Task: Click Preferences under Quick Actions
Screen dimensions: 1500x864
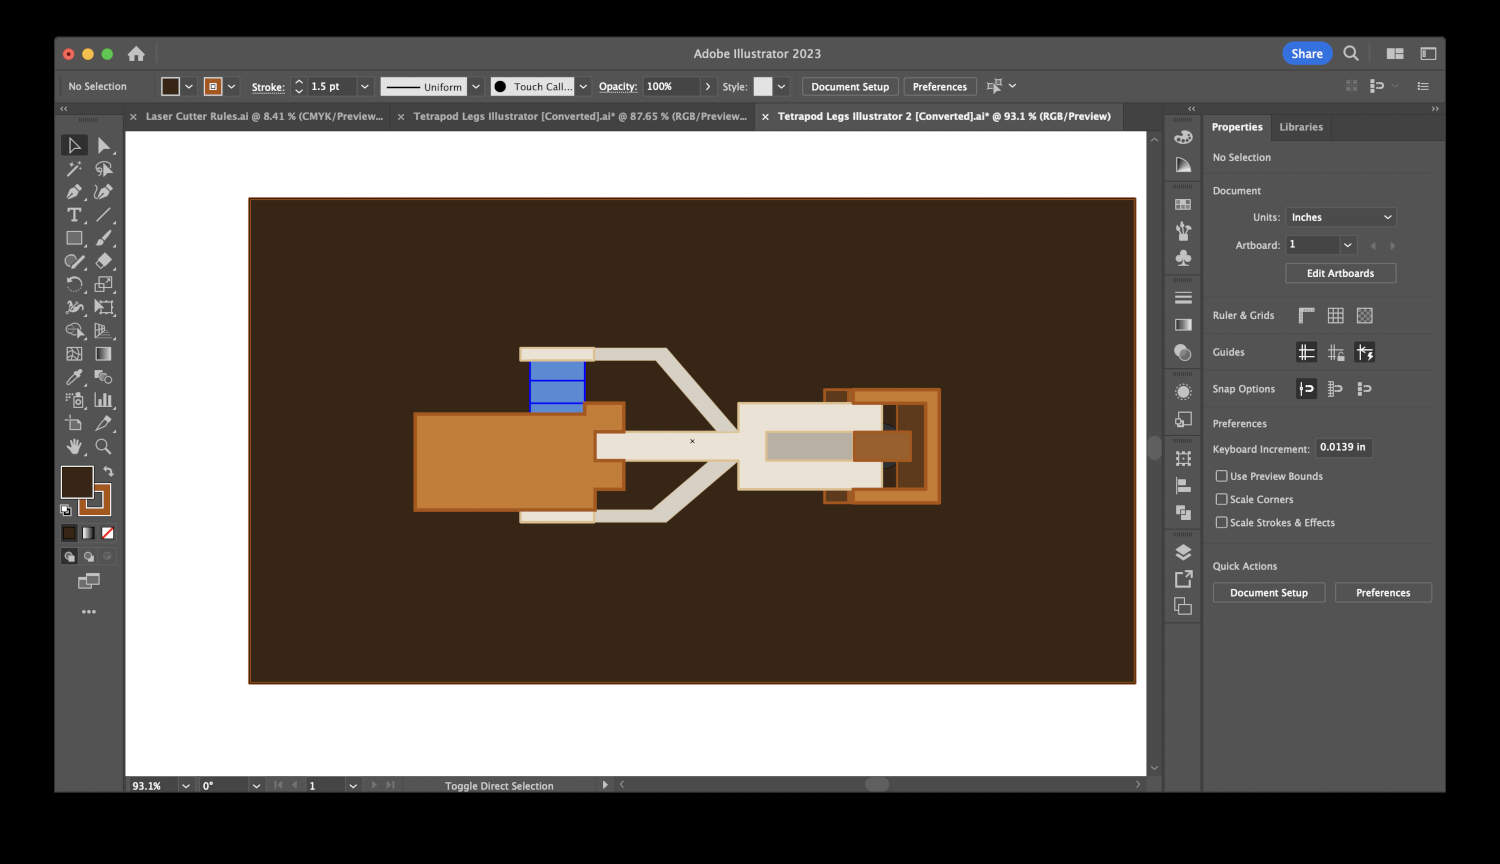Action: [1383, 593]
